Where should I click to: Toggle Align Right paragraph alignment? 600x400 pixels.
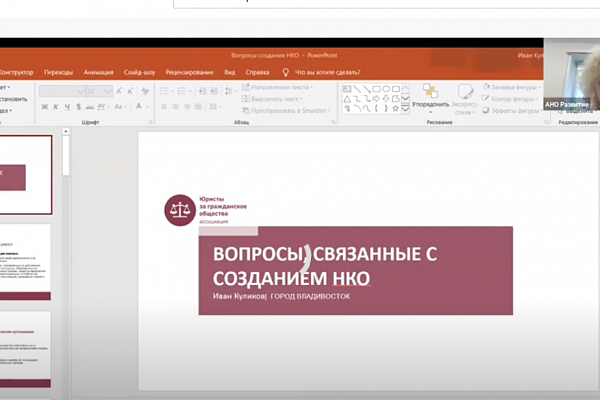click(187, 107)
